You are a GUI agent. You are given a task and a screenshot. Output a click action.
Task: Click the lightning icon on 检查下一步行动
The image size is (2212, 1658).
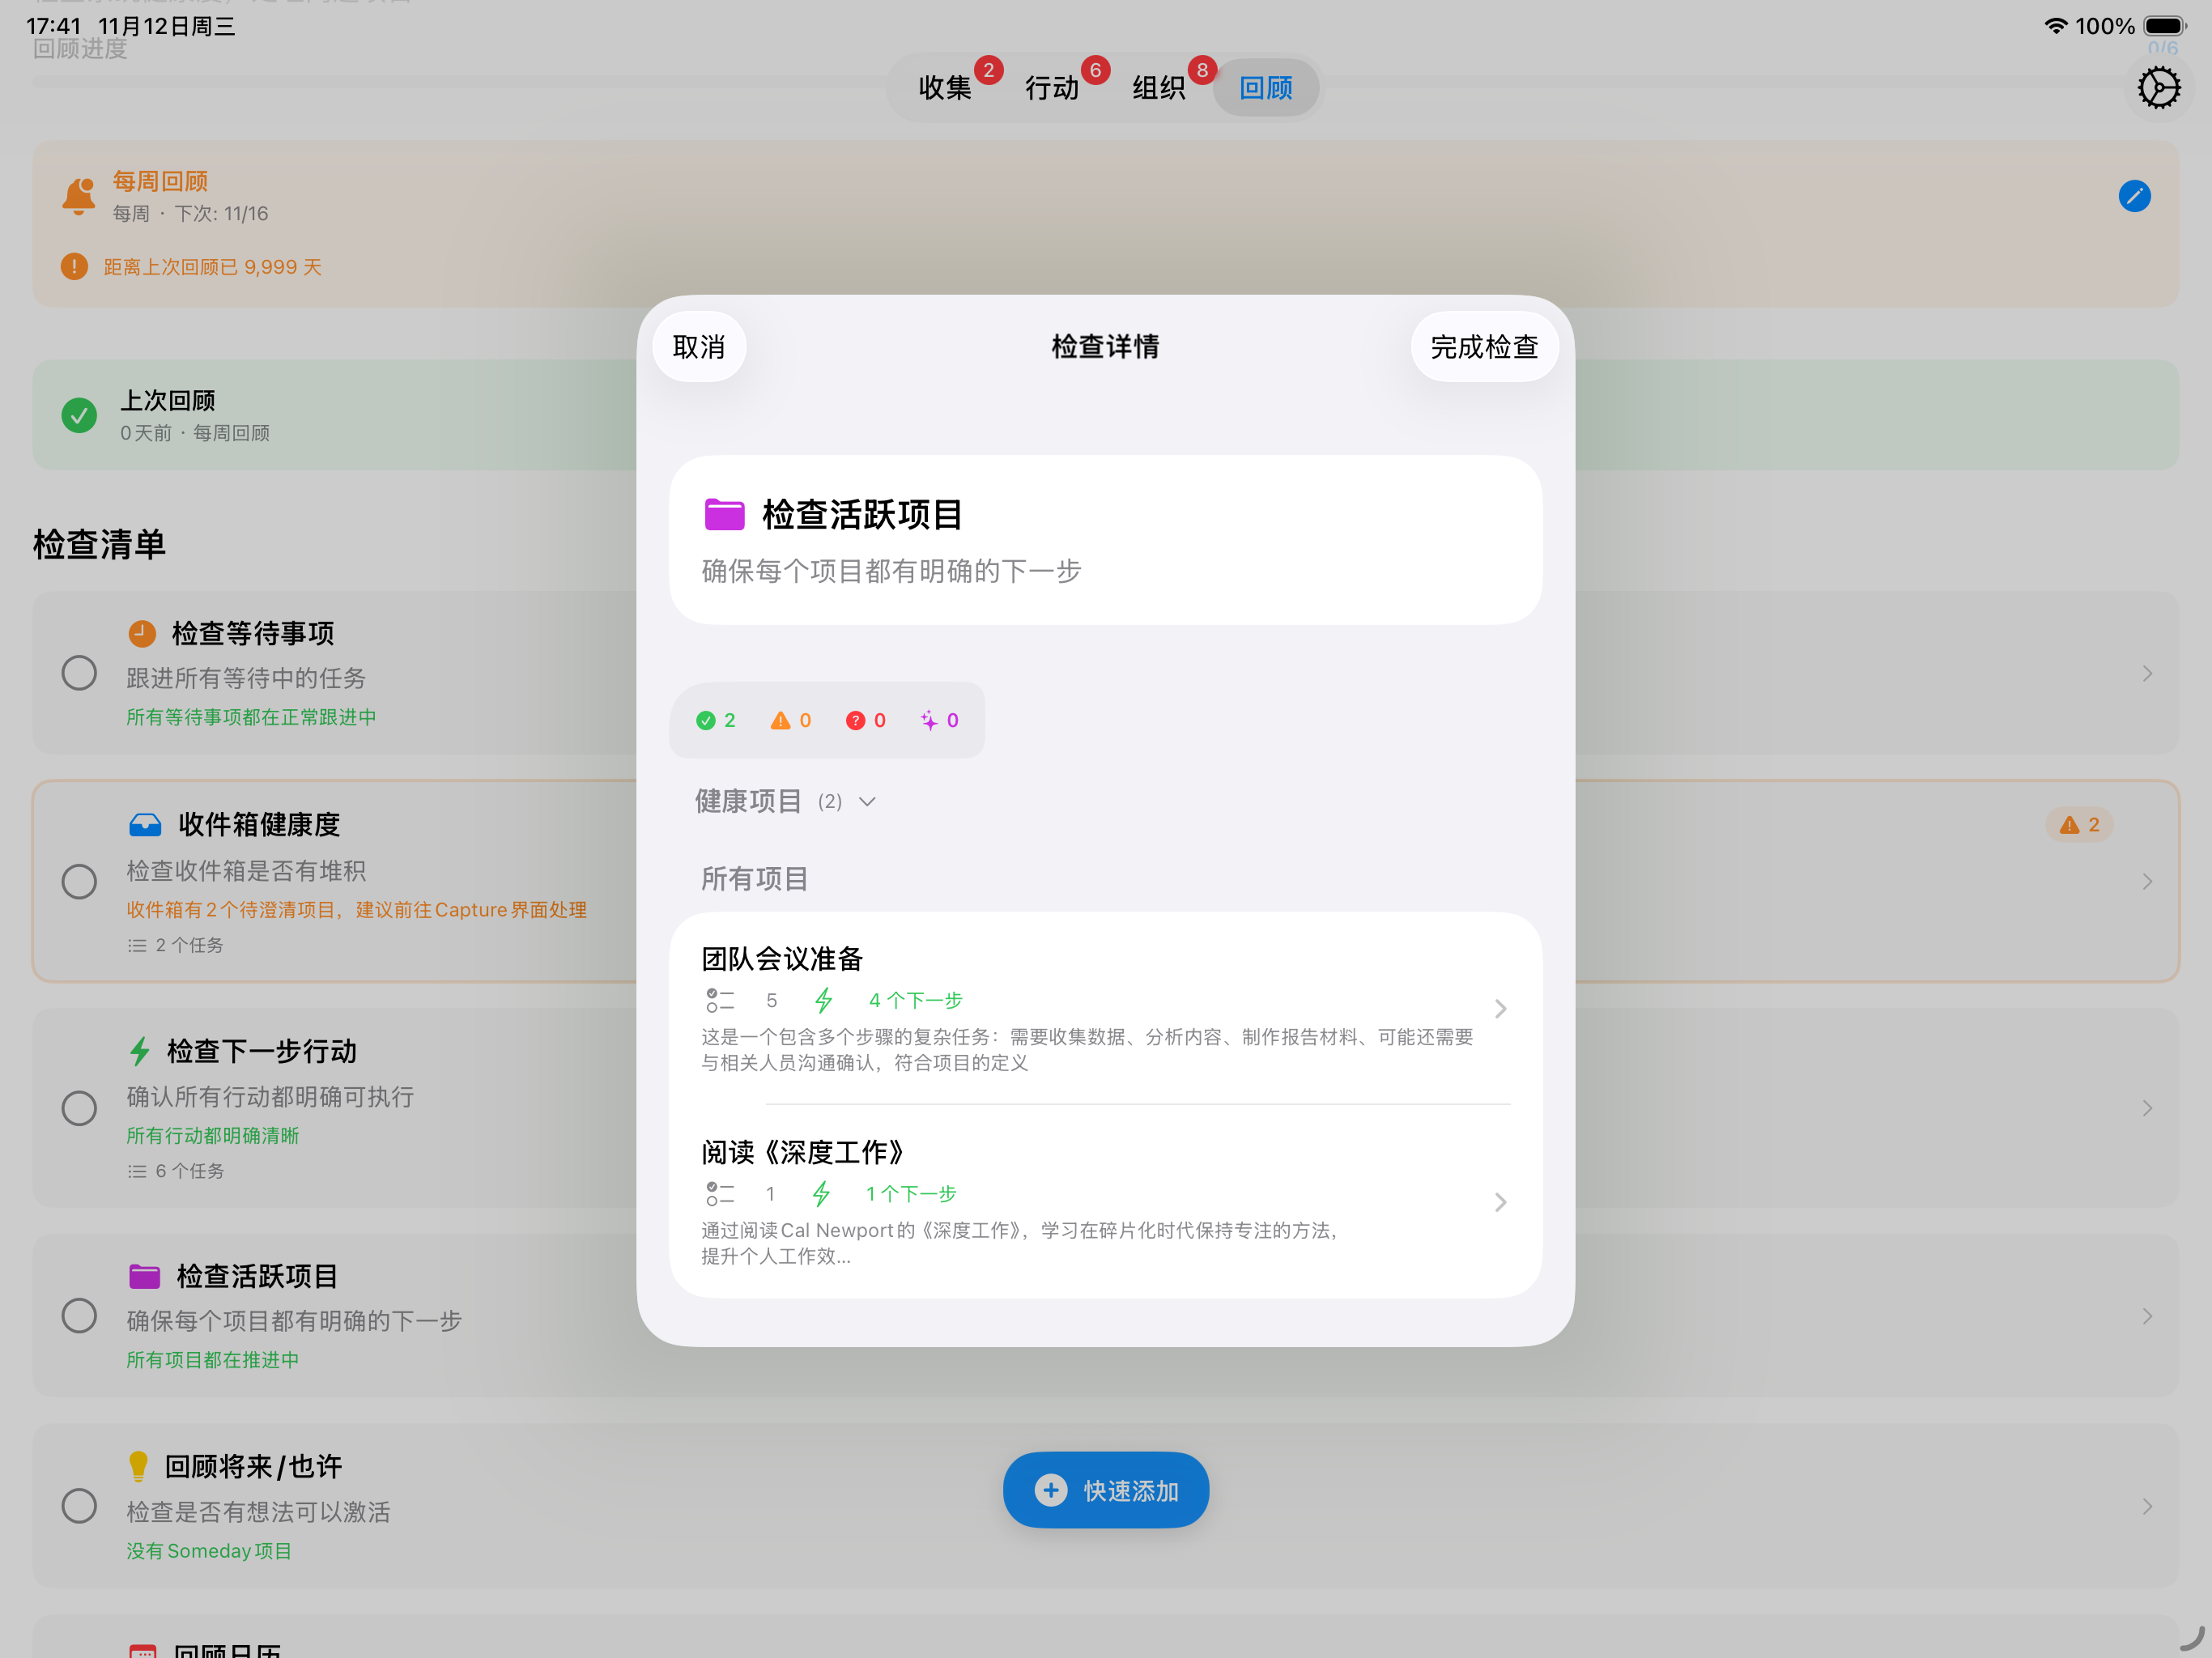coord(139,1051)
